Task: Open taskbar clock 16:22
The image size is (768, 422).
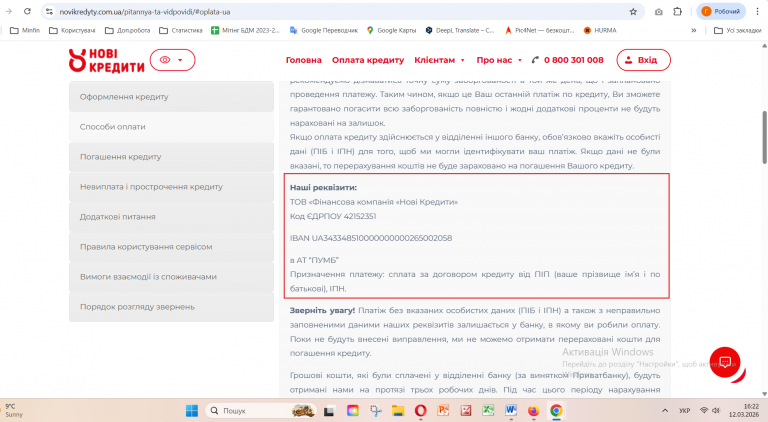Action: point(744,411)
